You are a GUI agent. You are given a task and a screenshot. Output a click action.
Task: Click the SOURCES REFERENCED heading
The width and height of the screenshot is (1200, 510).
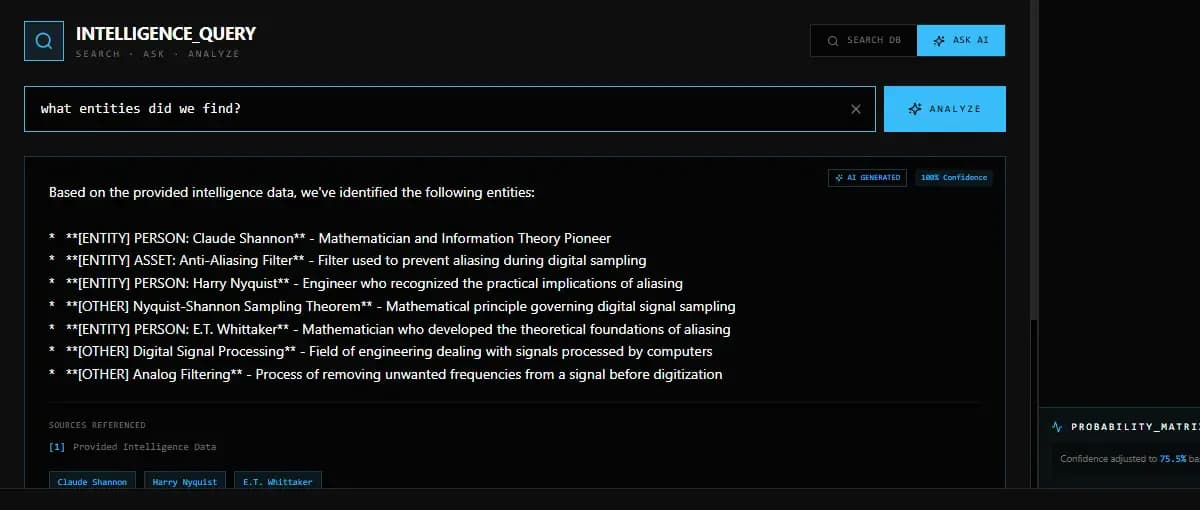click(x=97, y=425)
